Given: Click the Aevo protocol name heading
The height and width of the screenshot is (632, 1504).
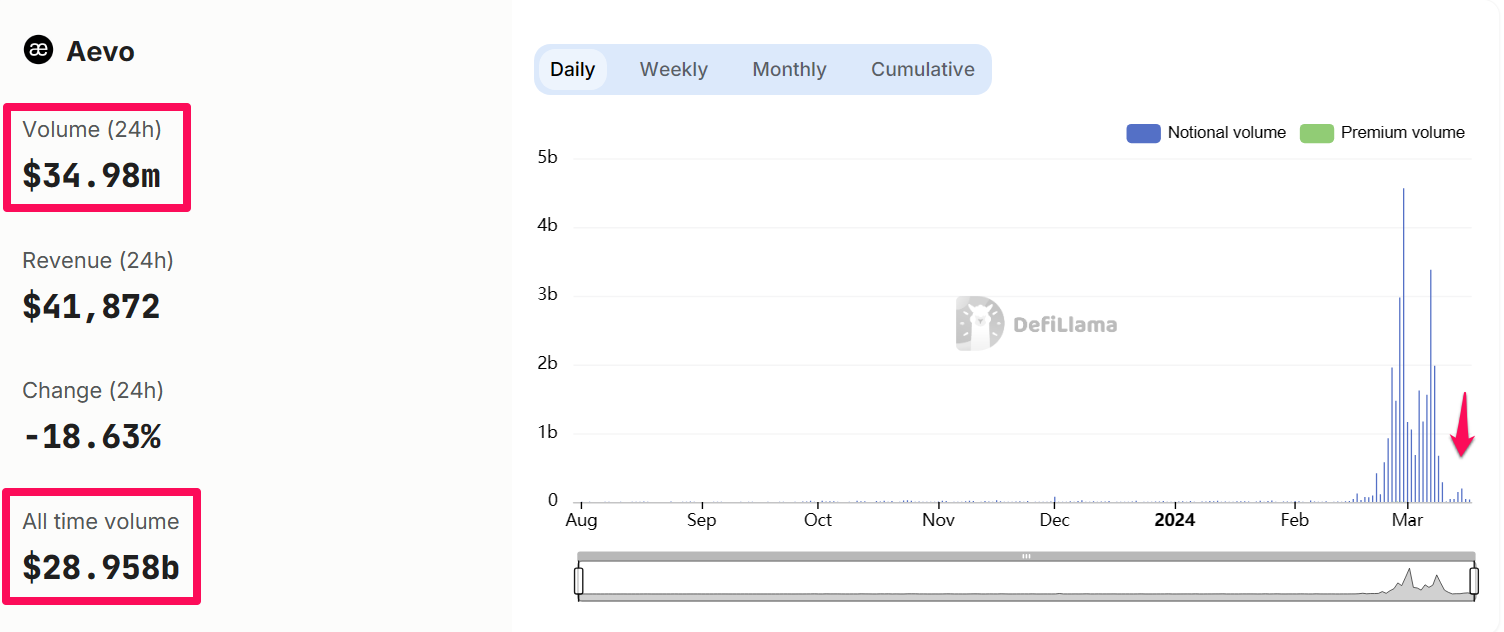Looking at the screenshot, I should pos(100,51).
